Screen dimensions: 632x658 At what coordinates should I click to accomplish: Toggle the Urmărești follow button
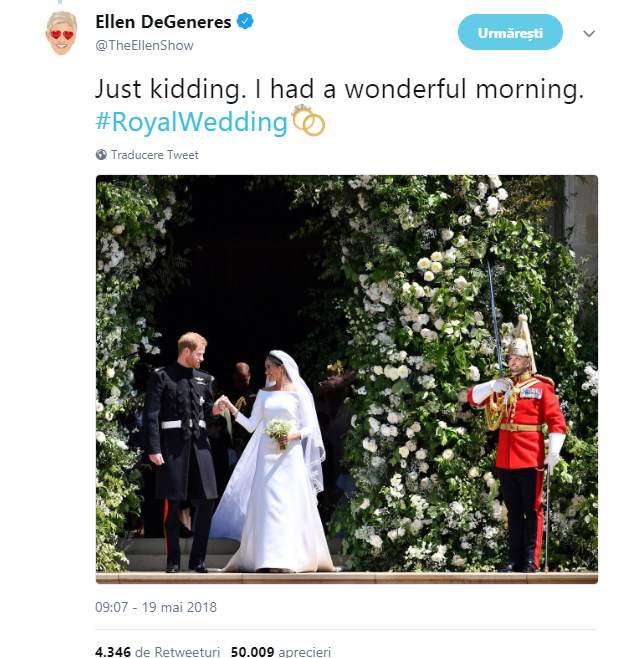pyautogui.click(x=510, y=33)
